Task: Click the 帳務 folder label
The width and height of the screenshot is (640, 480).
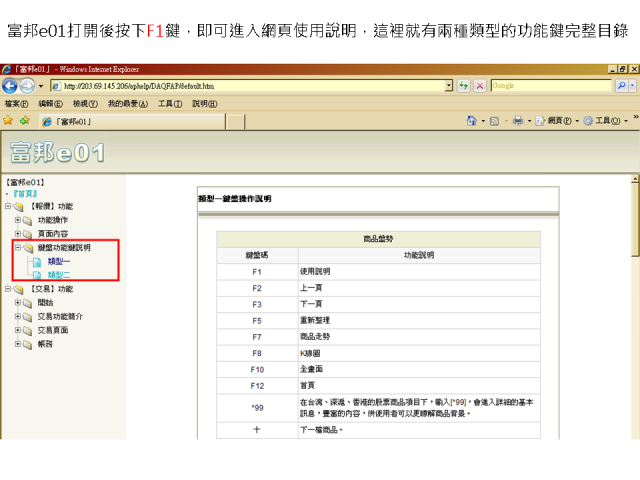Action: click(45, 344)
